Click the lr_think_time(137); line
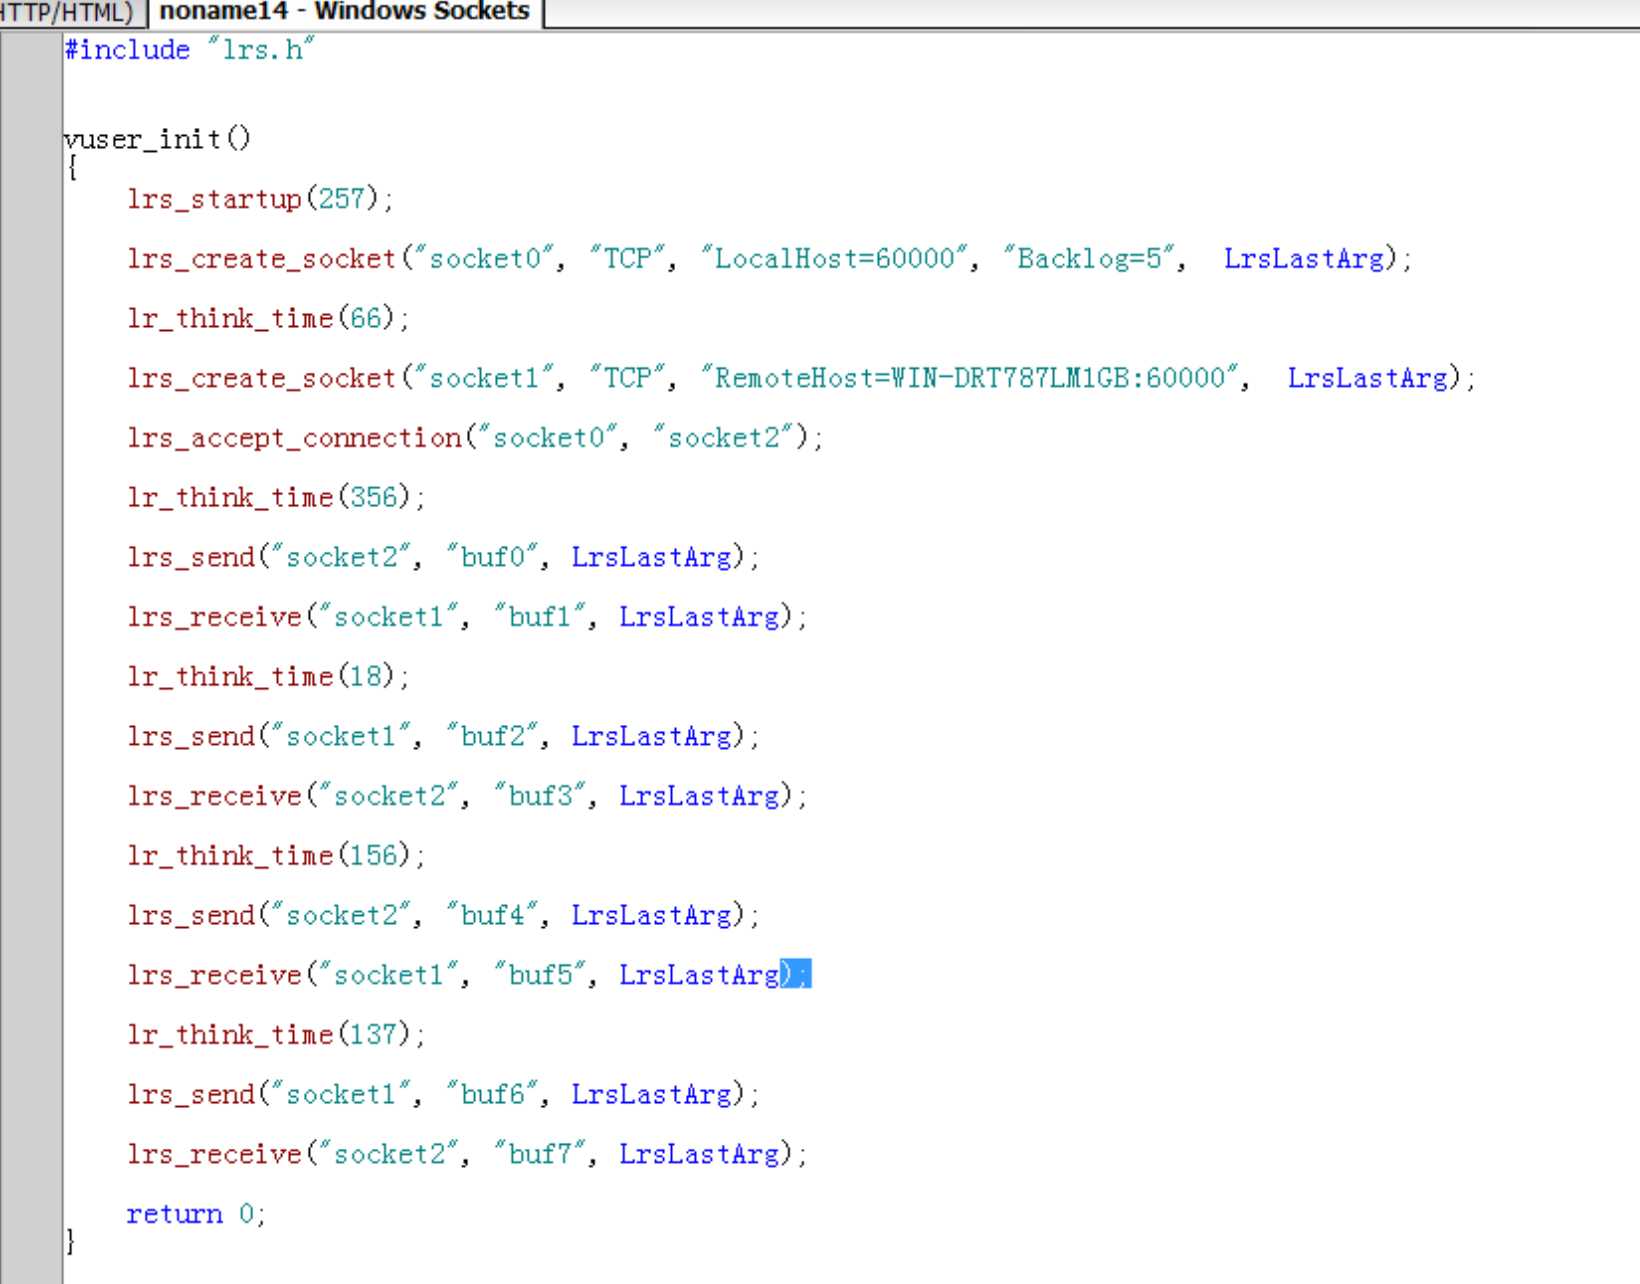The image size is (1640, 1284). (276, 1034)
